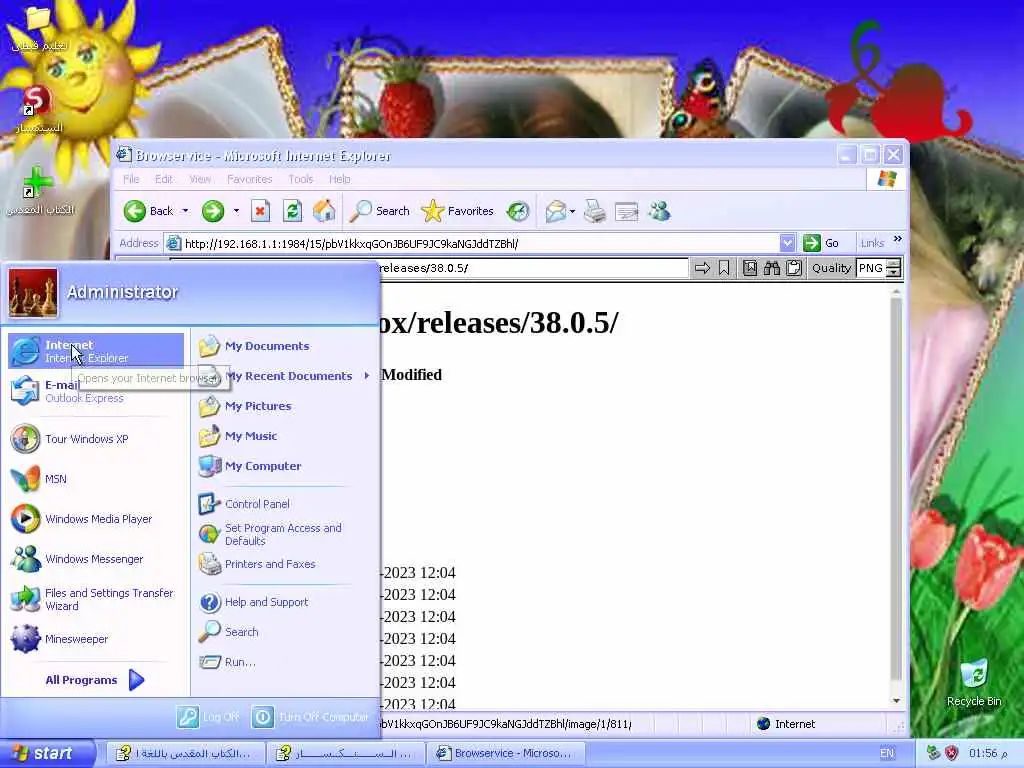Open Files and Settings Transfer Wizard
Image resolution: width=1024 pixels, height=768 pixels.
96,599
